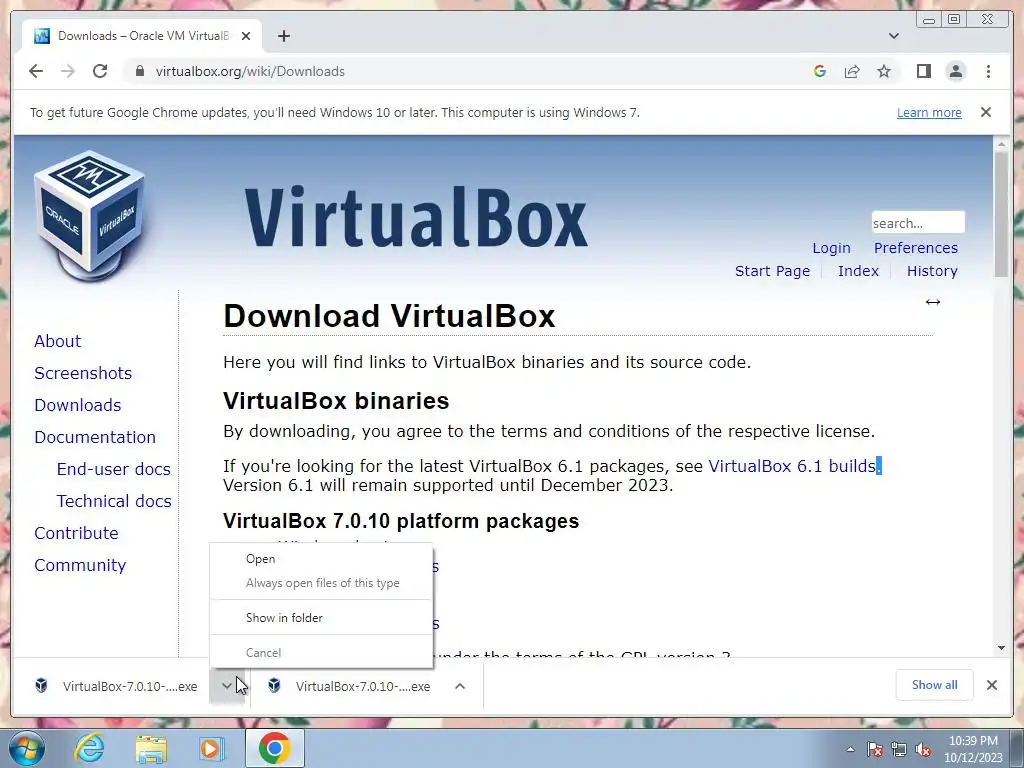Open Technical docs sidebar link

[114, 501]
